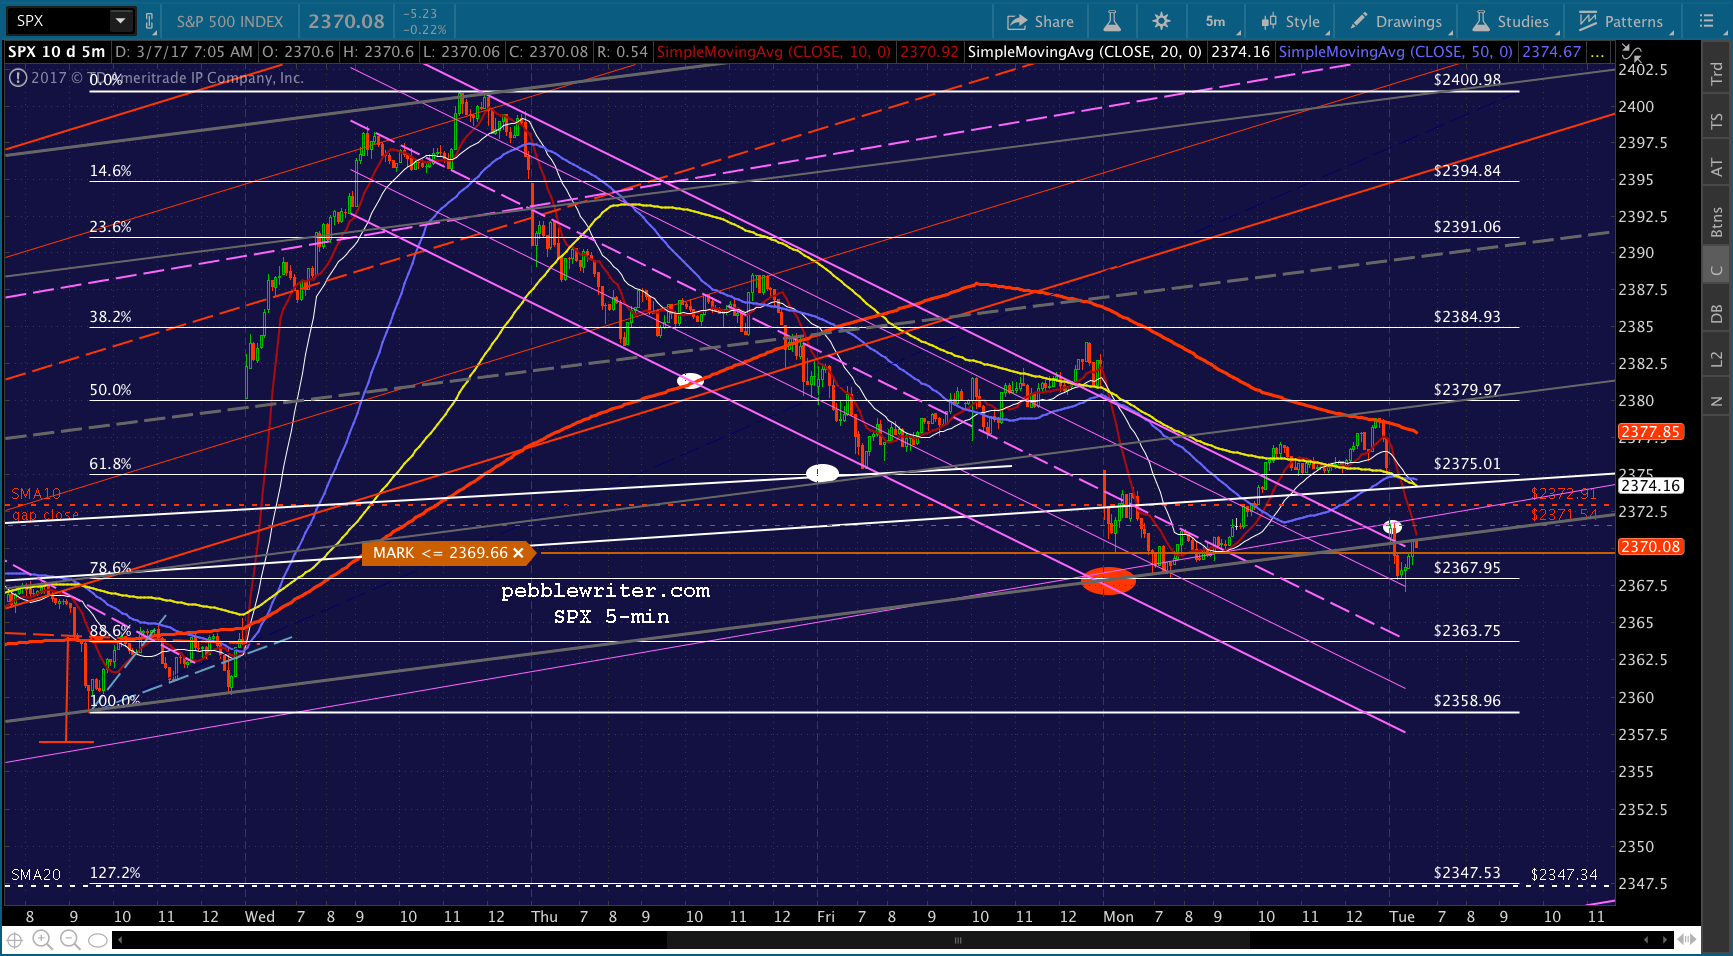1733x956 pixels.
Task: Open the Trd side tab
Action: (1717, 72)
